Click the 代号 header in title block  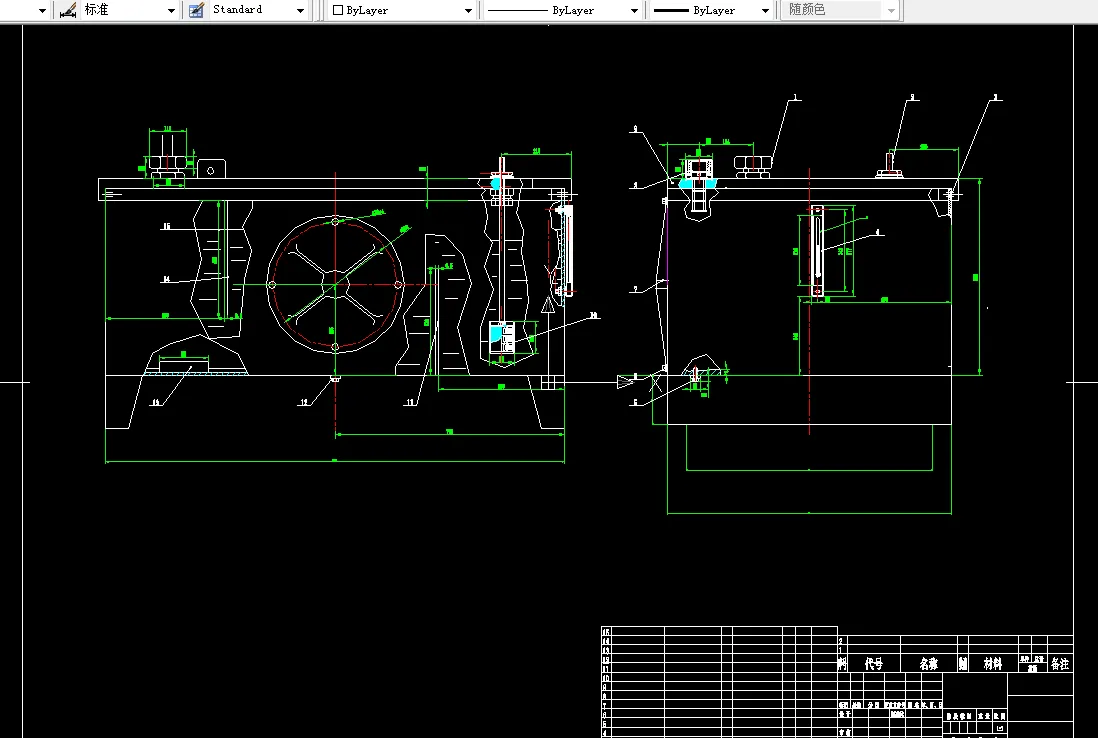pyautogui.click(x=873, y=664)
